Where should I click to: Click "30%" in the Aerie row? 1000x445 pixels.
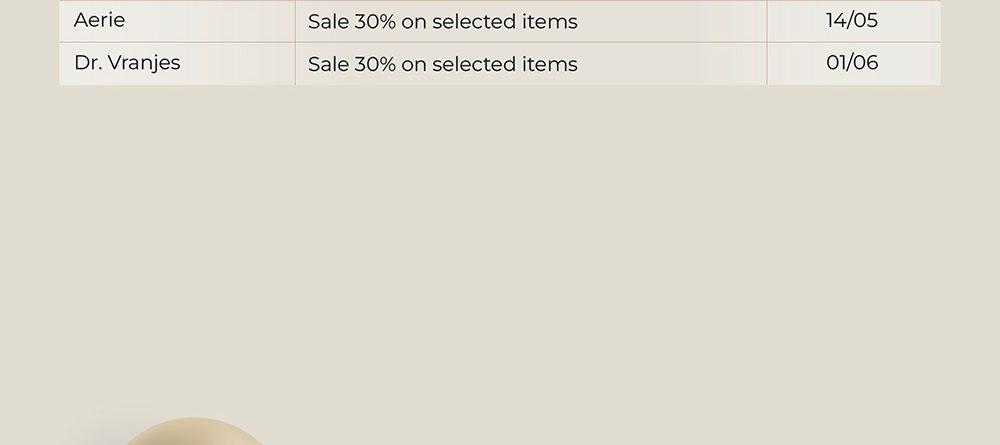[x=375, y=22]
